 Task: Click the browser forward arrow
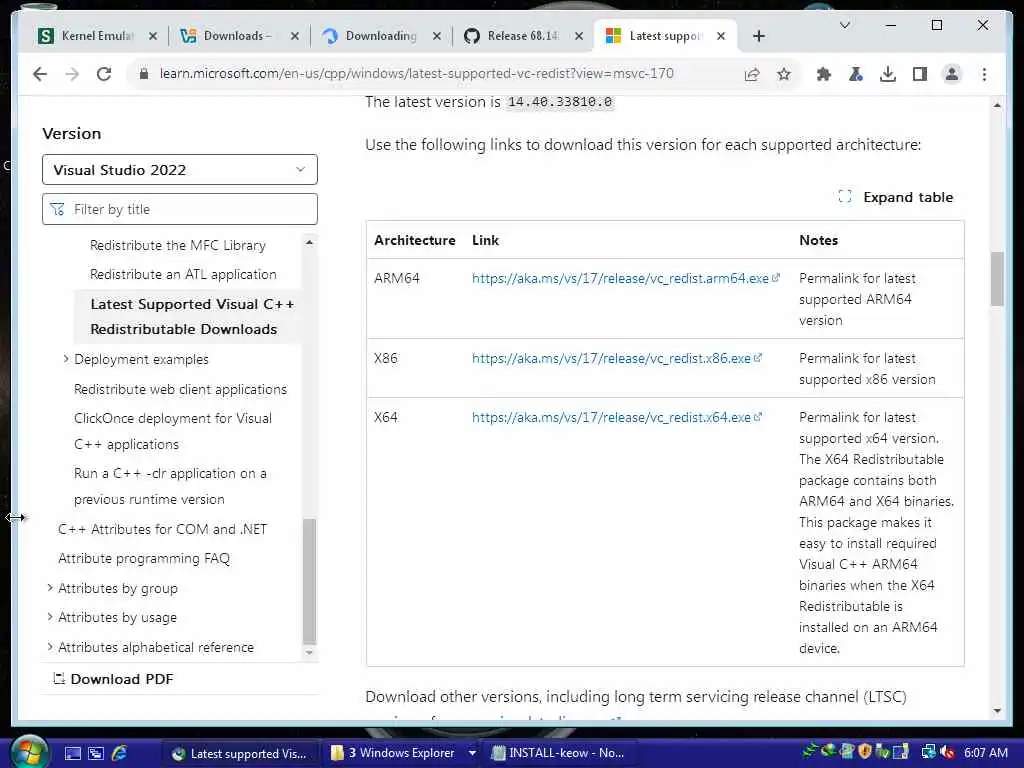point(72,74)
